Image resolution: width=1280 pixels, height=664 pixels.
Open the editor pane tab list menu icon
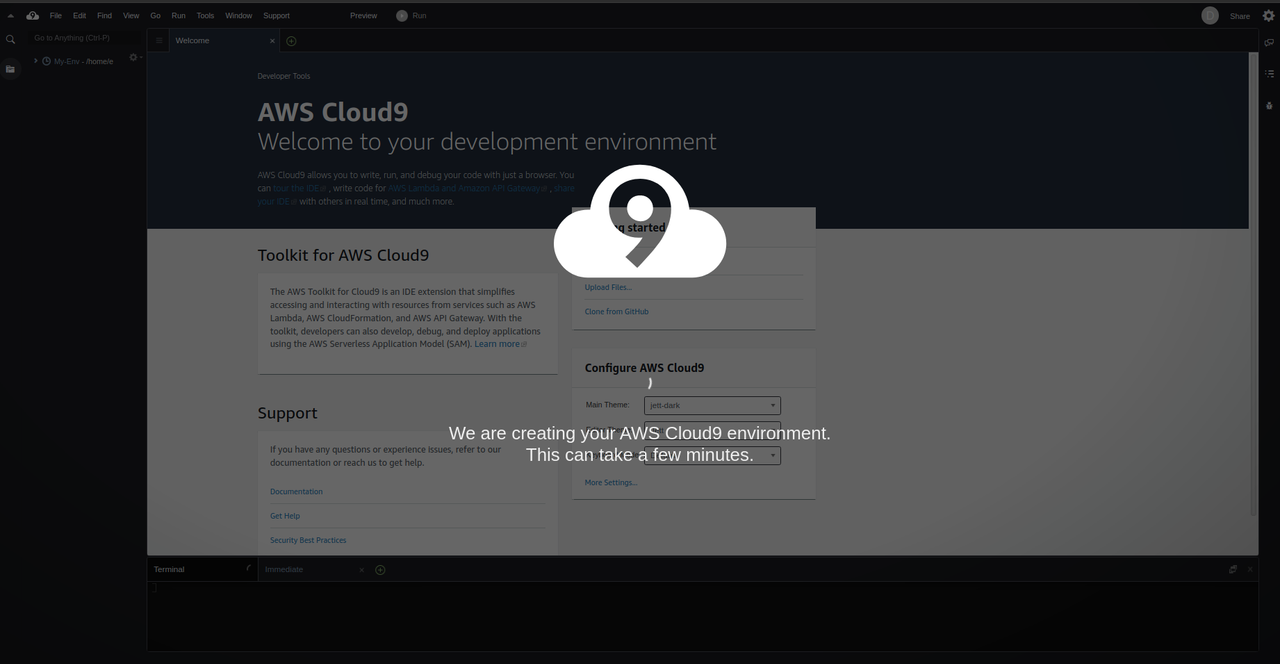[159, 41]
